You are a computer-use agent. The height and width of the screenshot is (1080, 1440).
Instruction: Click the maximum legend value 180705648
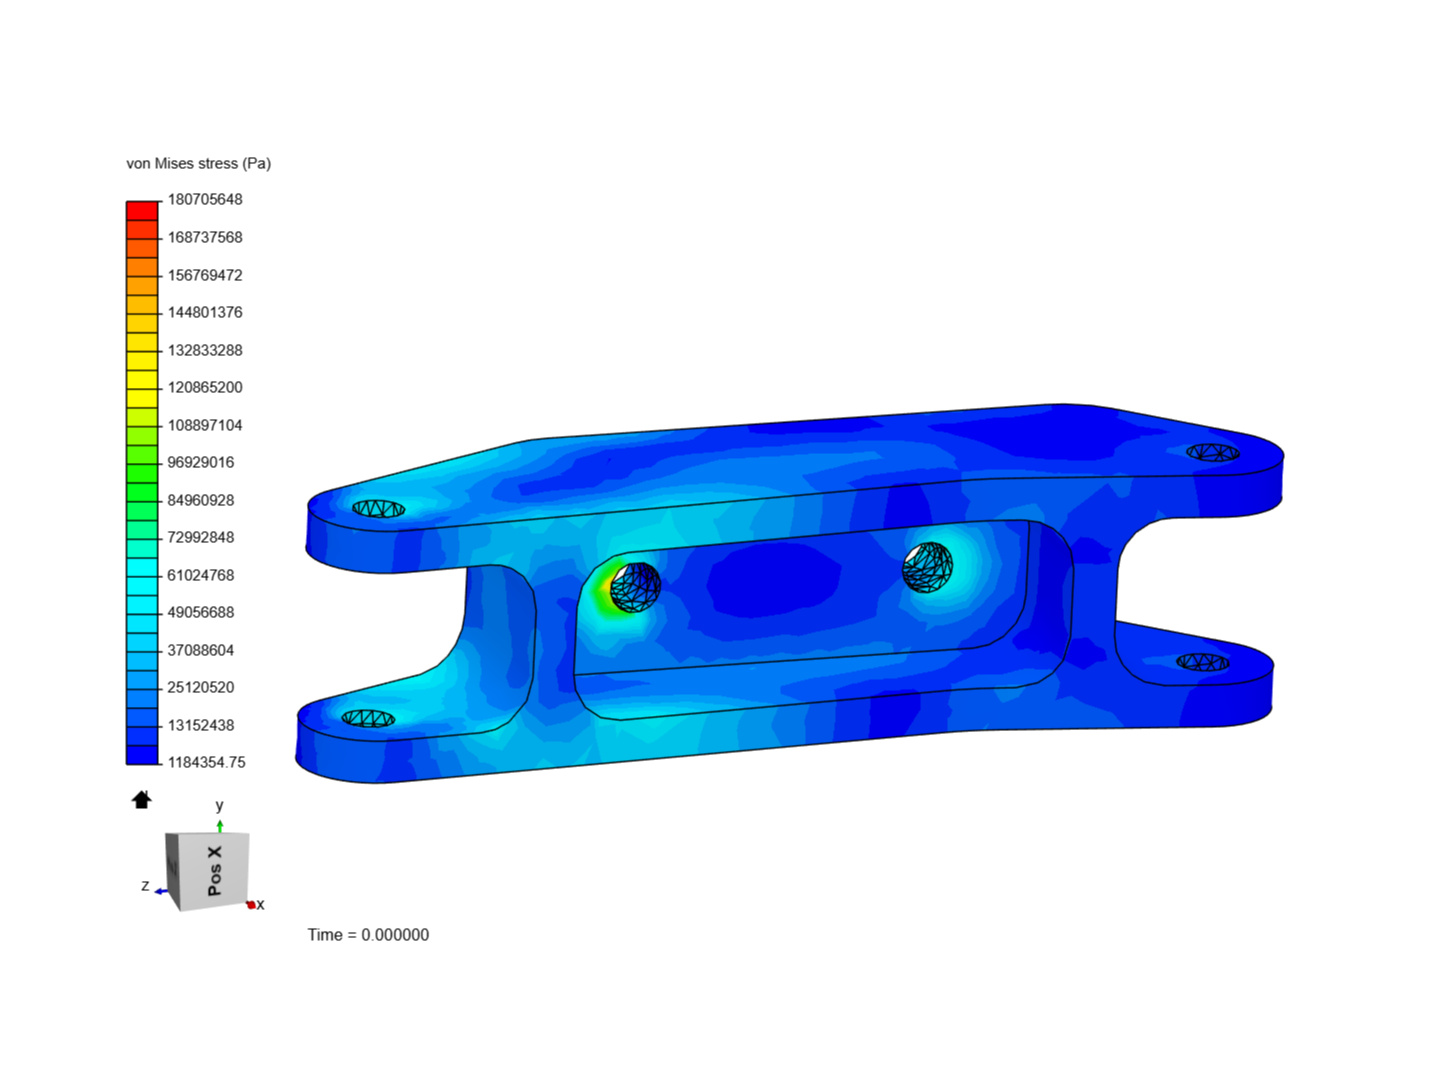point(205,199)
